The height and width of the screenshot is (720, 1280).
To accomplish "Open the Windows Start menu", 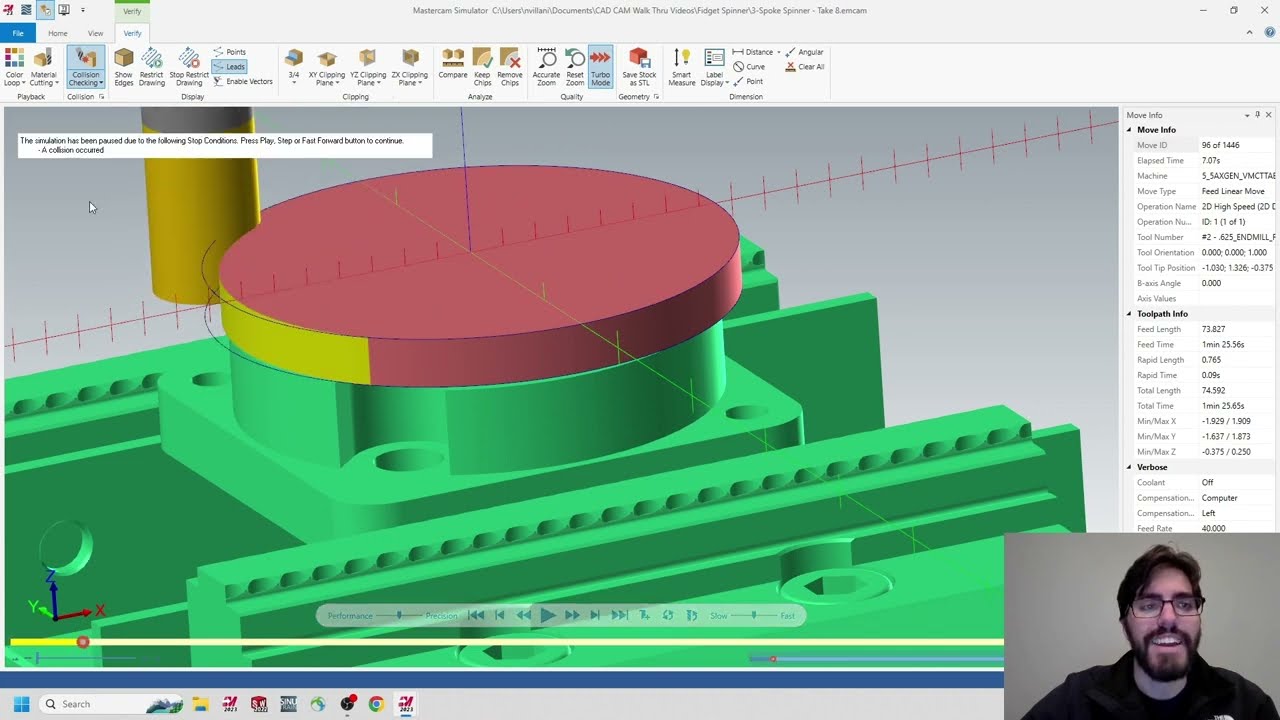I will (x=22, y=704).
